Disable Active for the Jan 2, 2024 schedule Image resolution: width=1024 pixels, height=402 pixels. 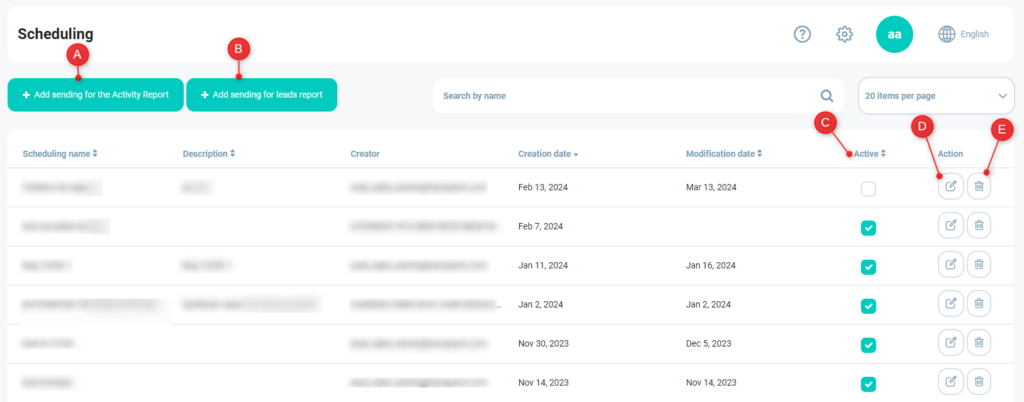click(x=868, y=305)
